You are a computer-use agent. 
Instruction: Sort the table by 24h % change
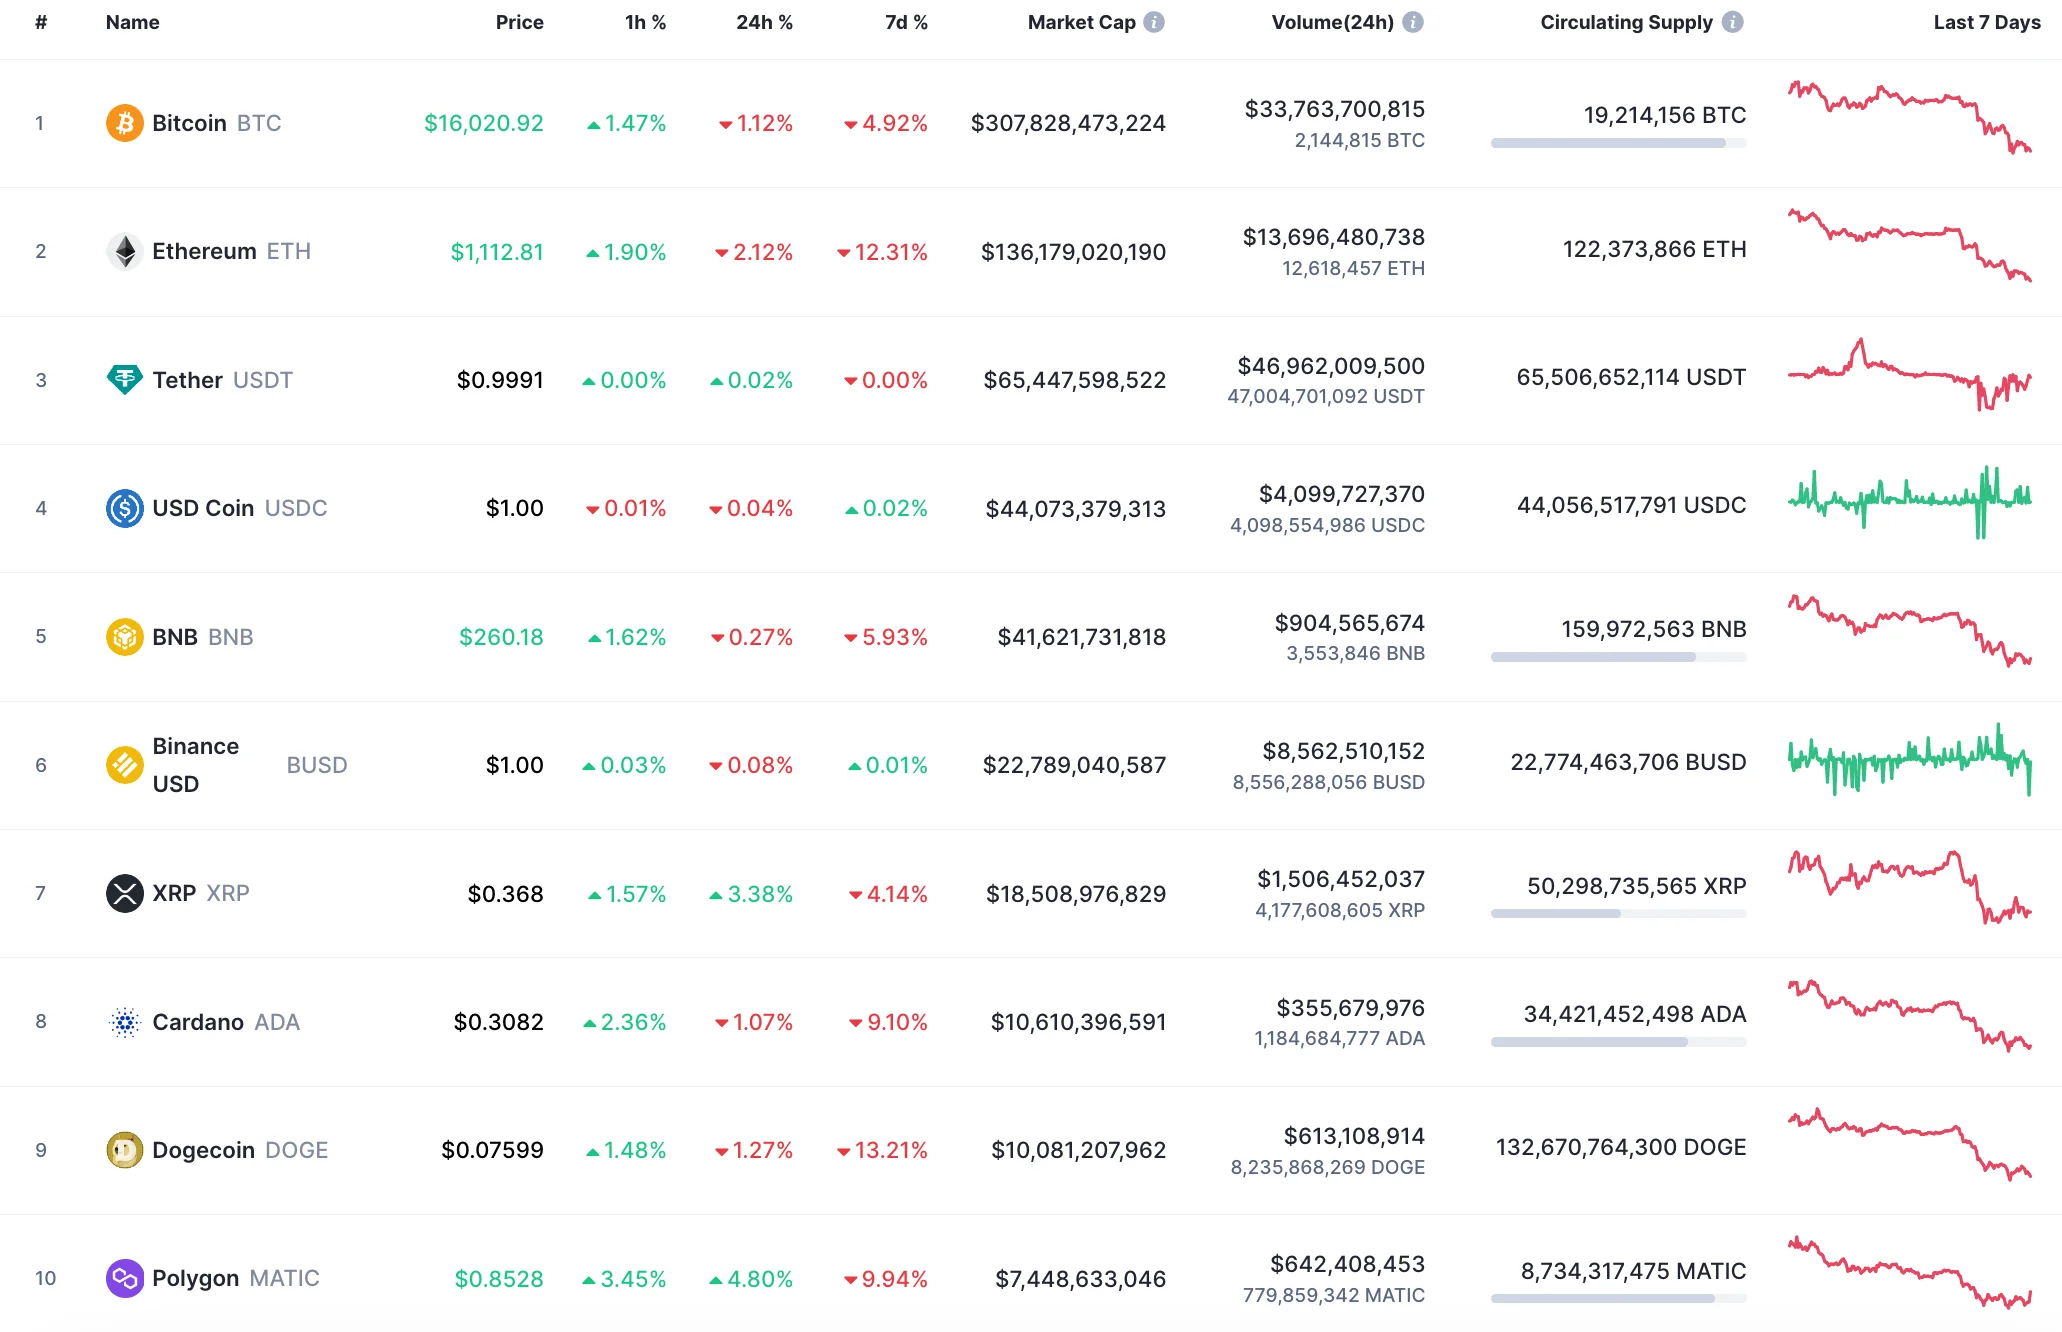(765, 22)
